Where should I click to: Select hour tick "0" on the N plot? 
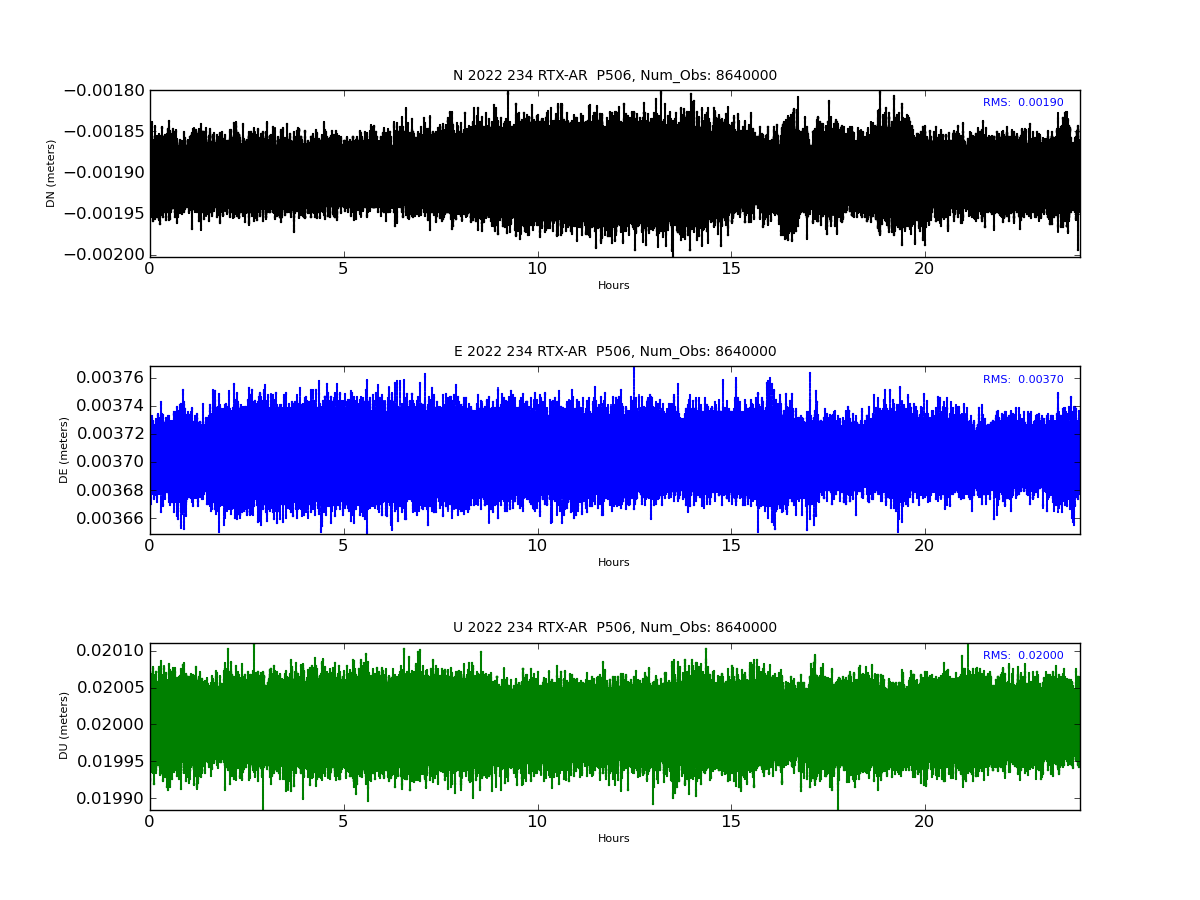click(150, 269)
